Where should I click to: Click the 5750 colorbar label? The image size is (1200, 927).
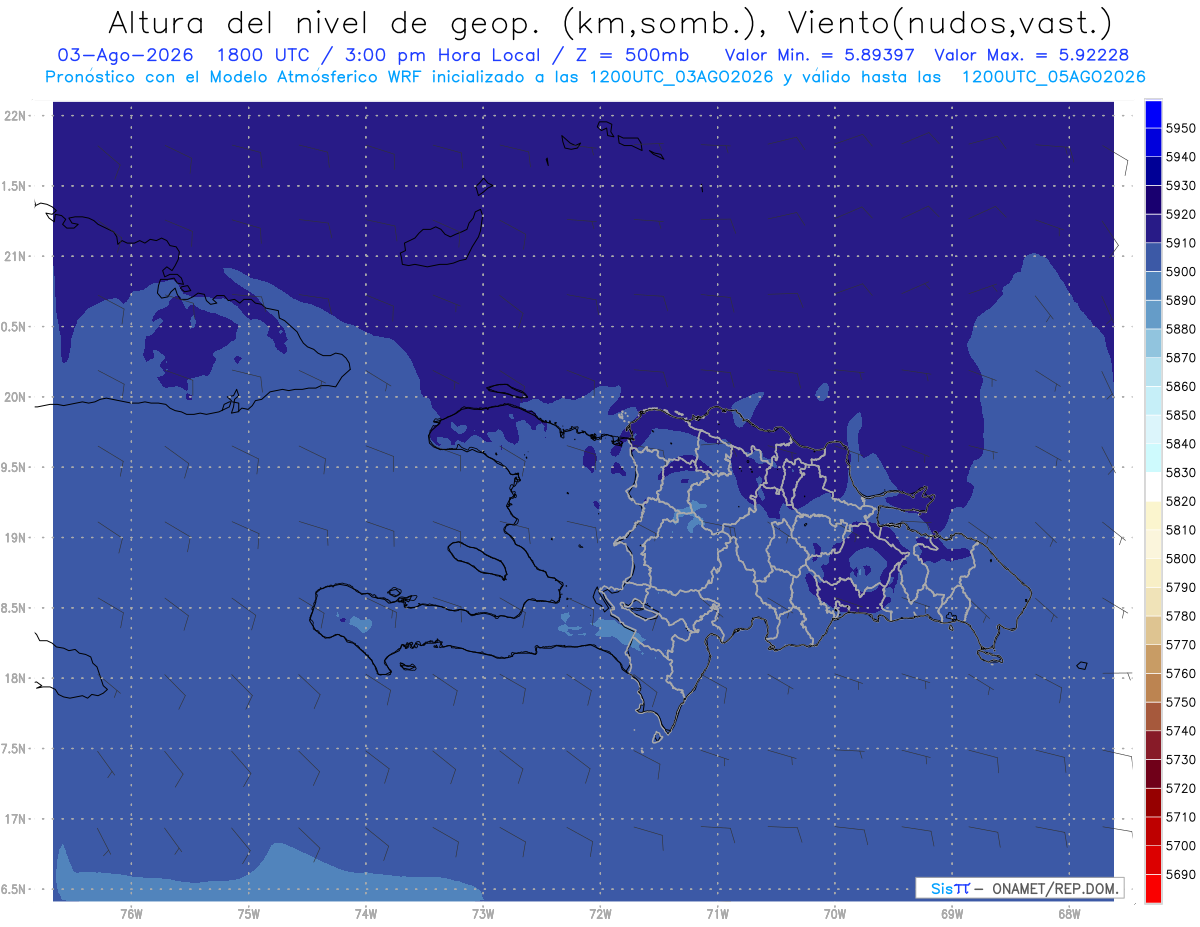click(1180, 702)
